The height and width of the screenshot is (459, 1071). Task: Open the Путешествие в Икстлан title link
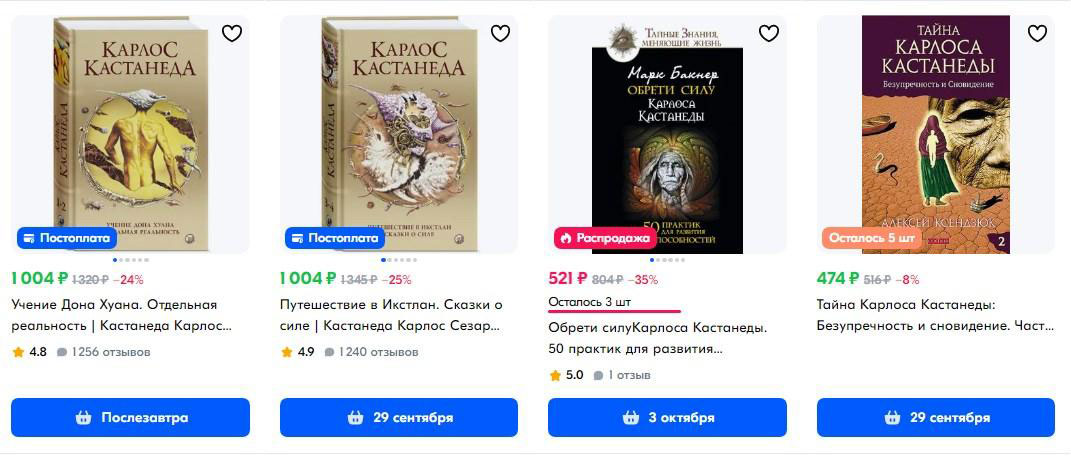click(x=391, y=315)
